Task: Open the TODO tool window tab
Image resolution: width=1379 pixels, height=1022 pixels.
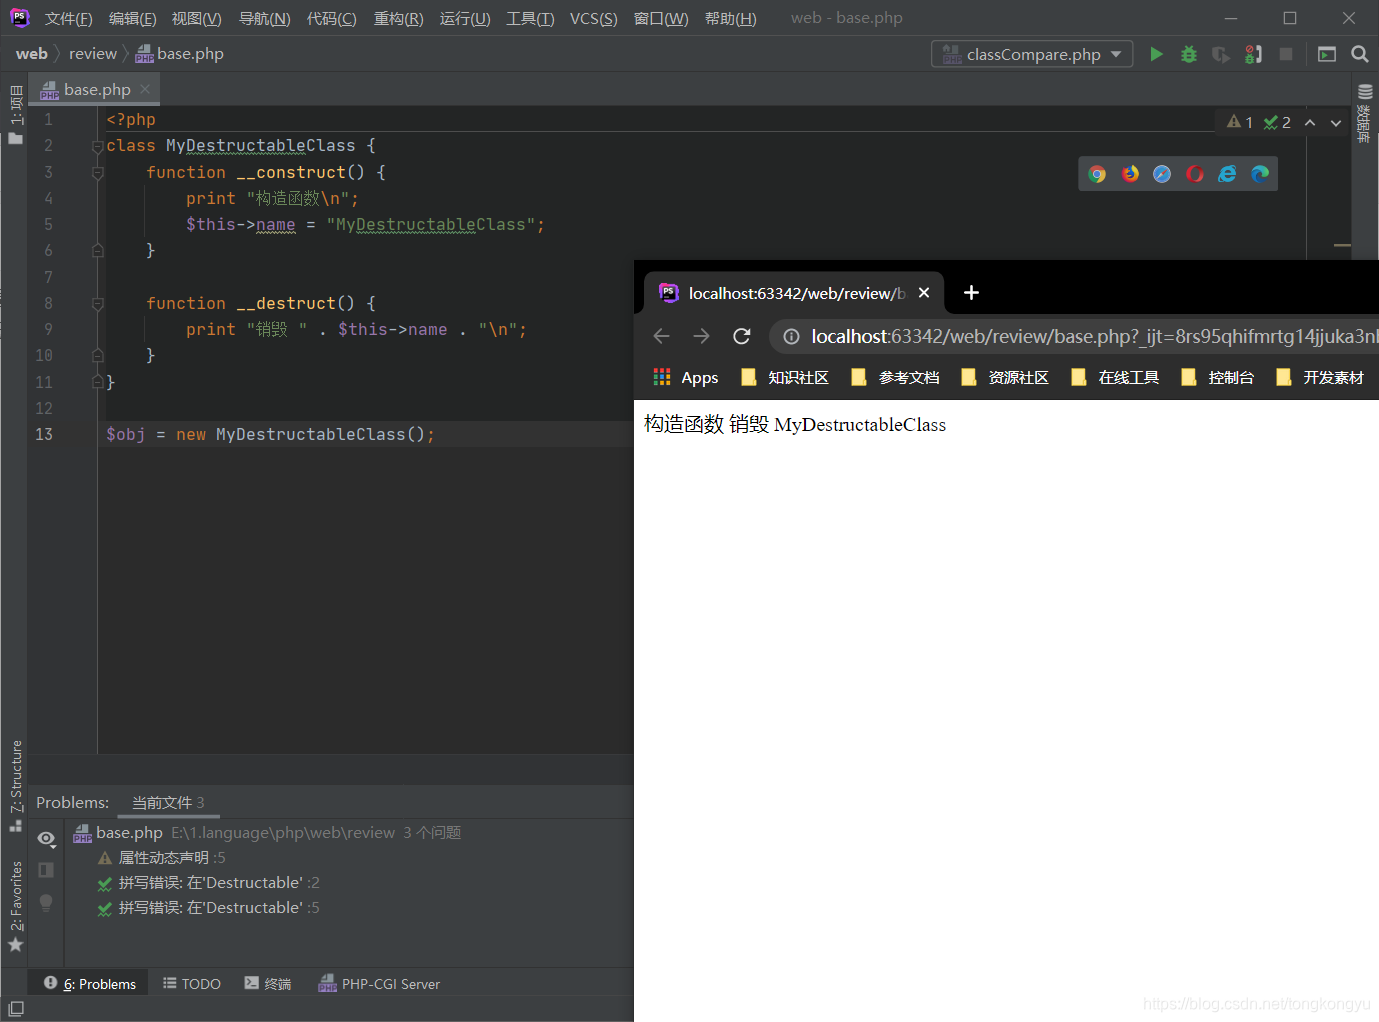Action: point(192,984)
